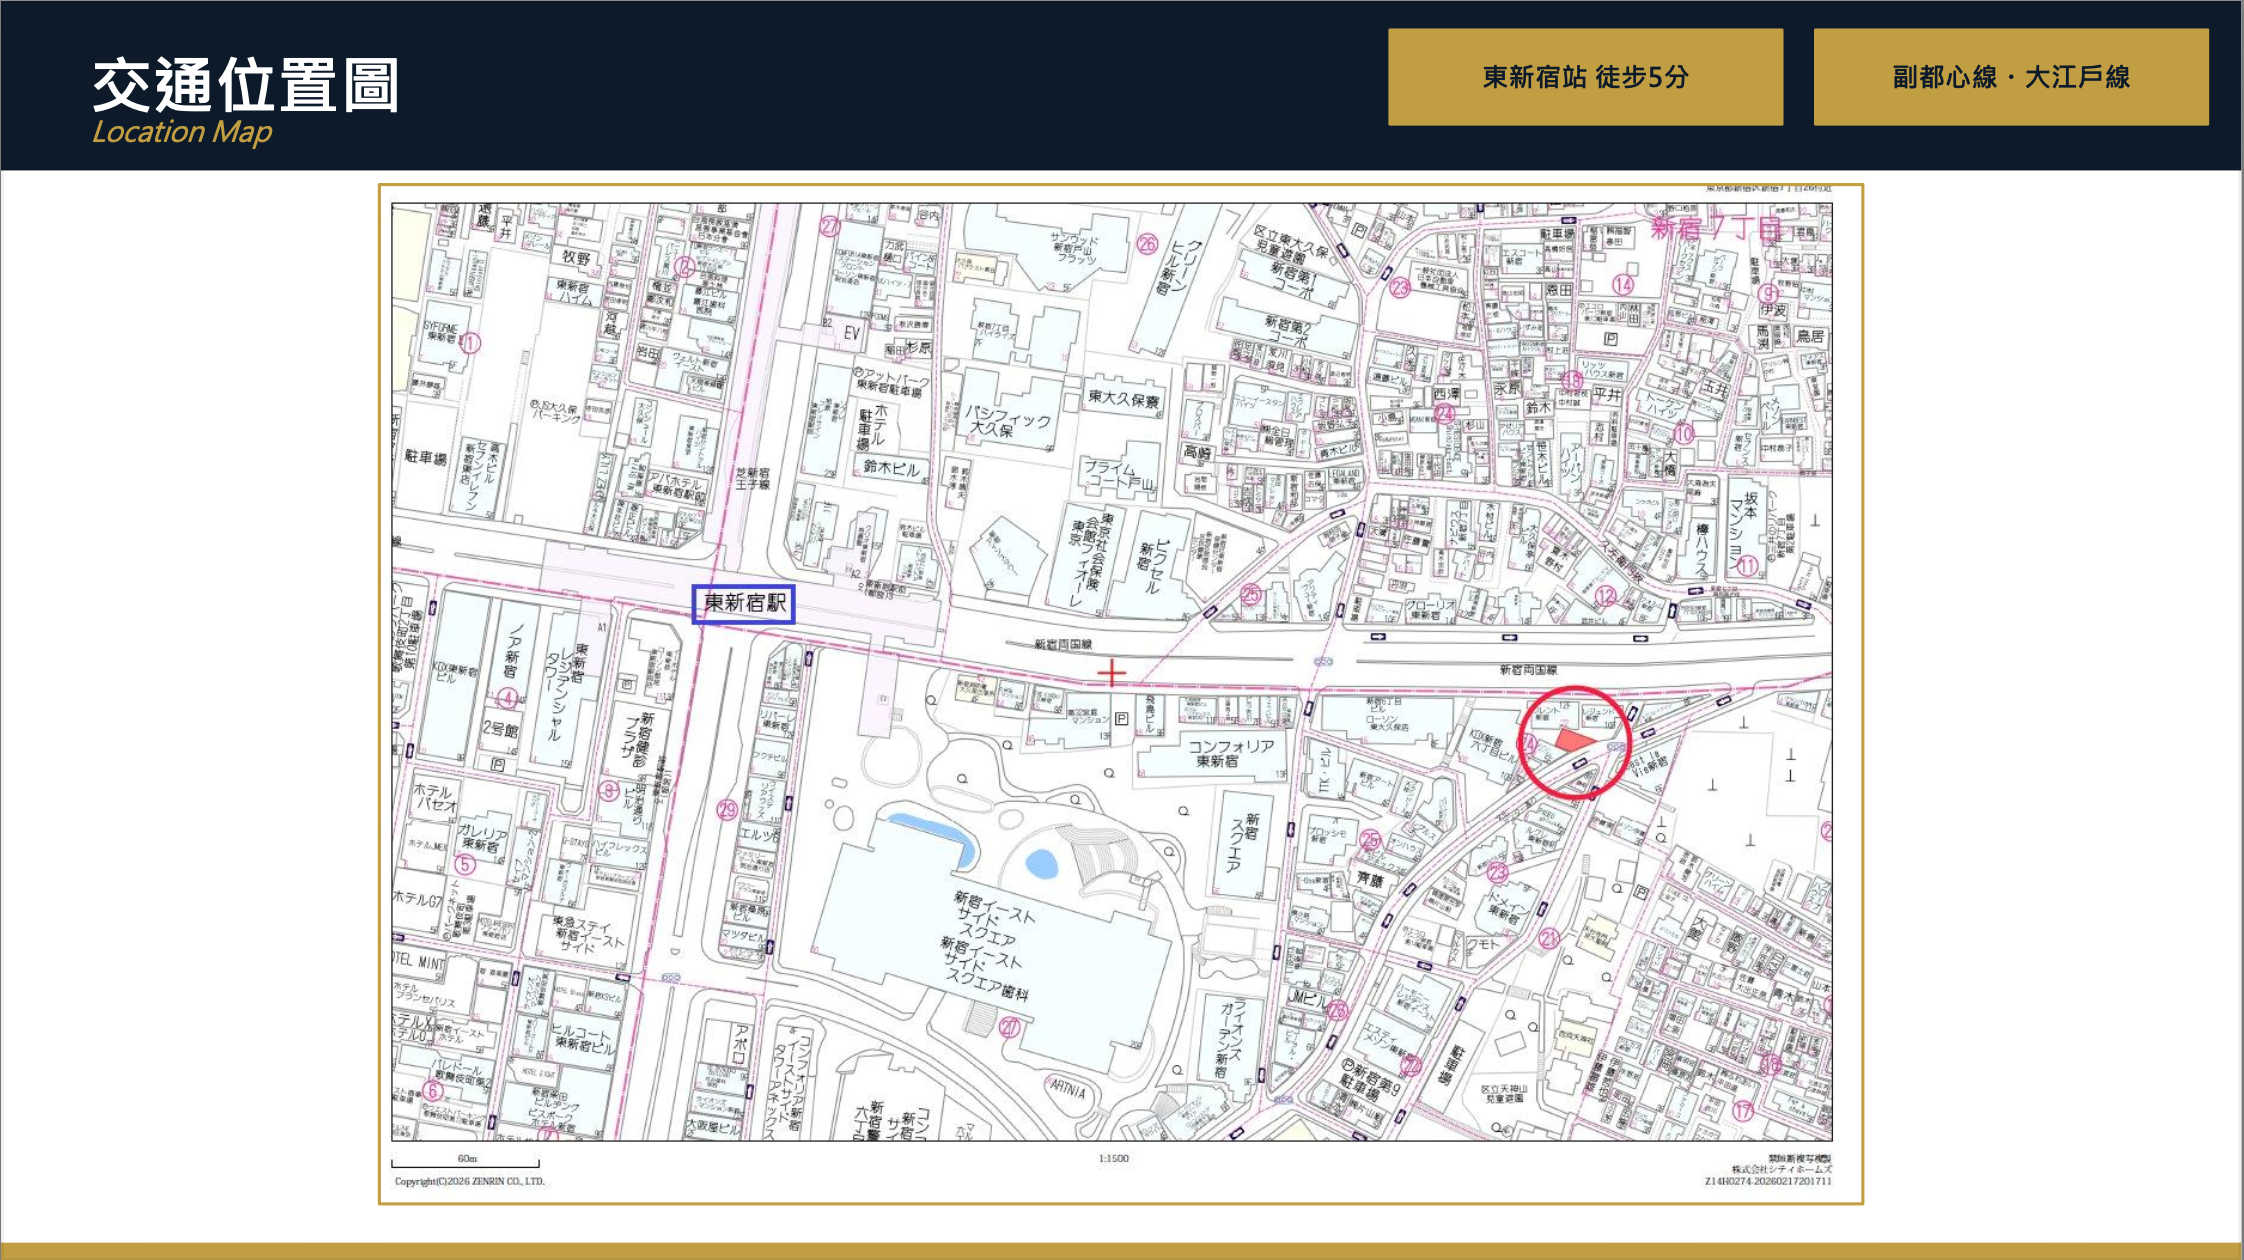Click the 新宿スクエア building label
Viewport: 2244px width, 1260px height.
(1244, 842)
